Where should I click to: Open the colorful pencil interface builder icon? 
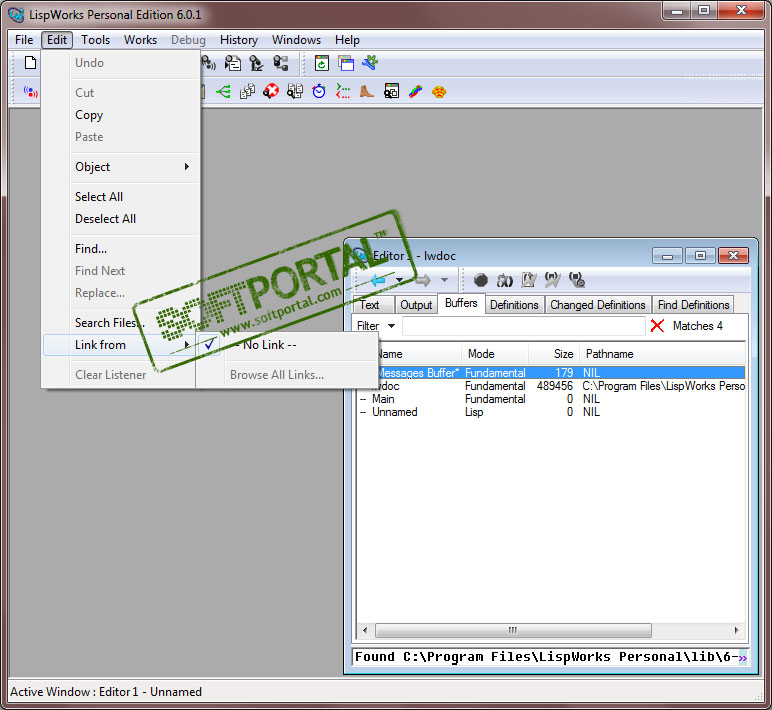click(x=415, y=91)
